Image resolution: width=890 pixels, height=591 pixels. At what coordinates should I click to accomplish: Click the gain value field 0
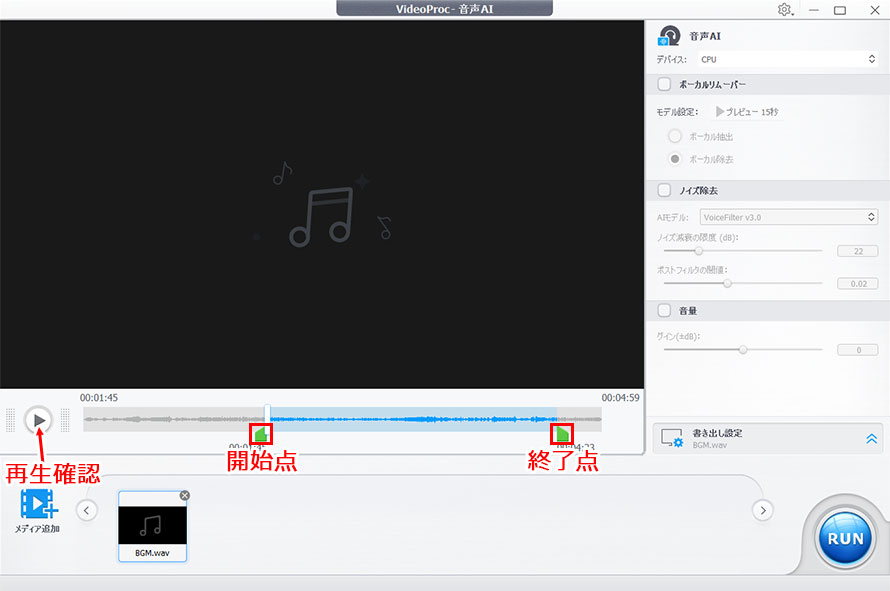click(x=858, y=350)
